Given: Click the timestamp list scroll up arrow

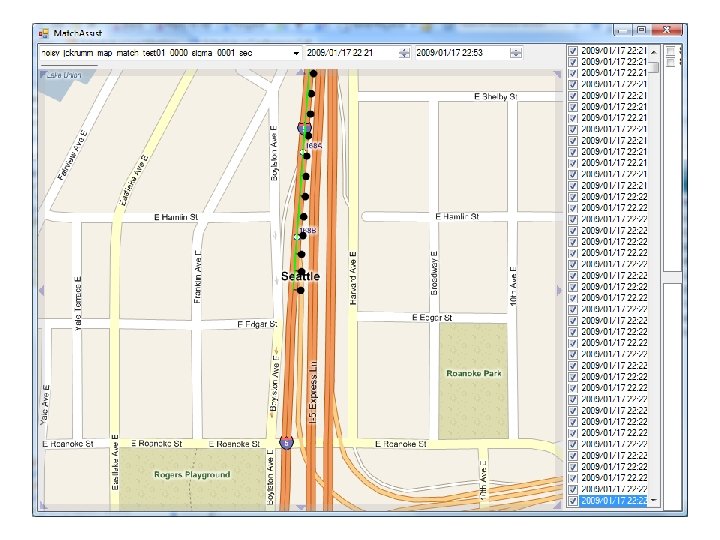Looking at the screenshot, I should tap(654, 52).
